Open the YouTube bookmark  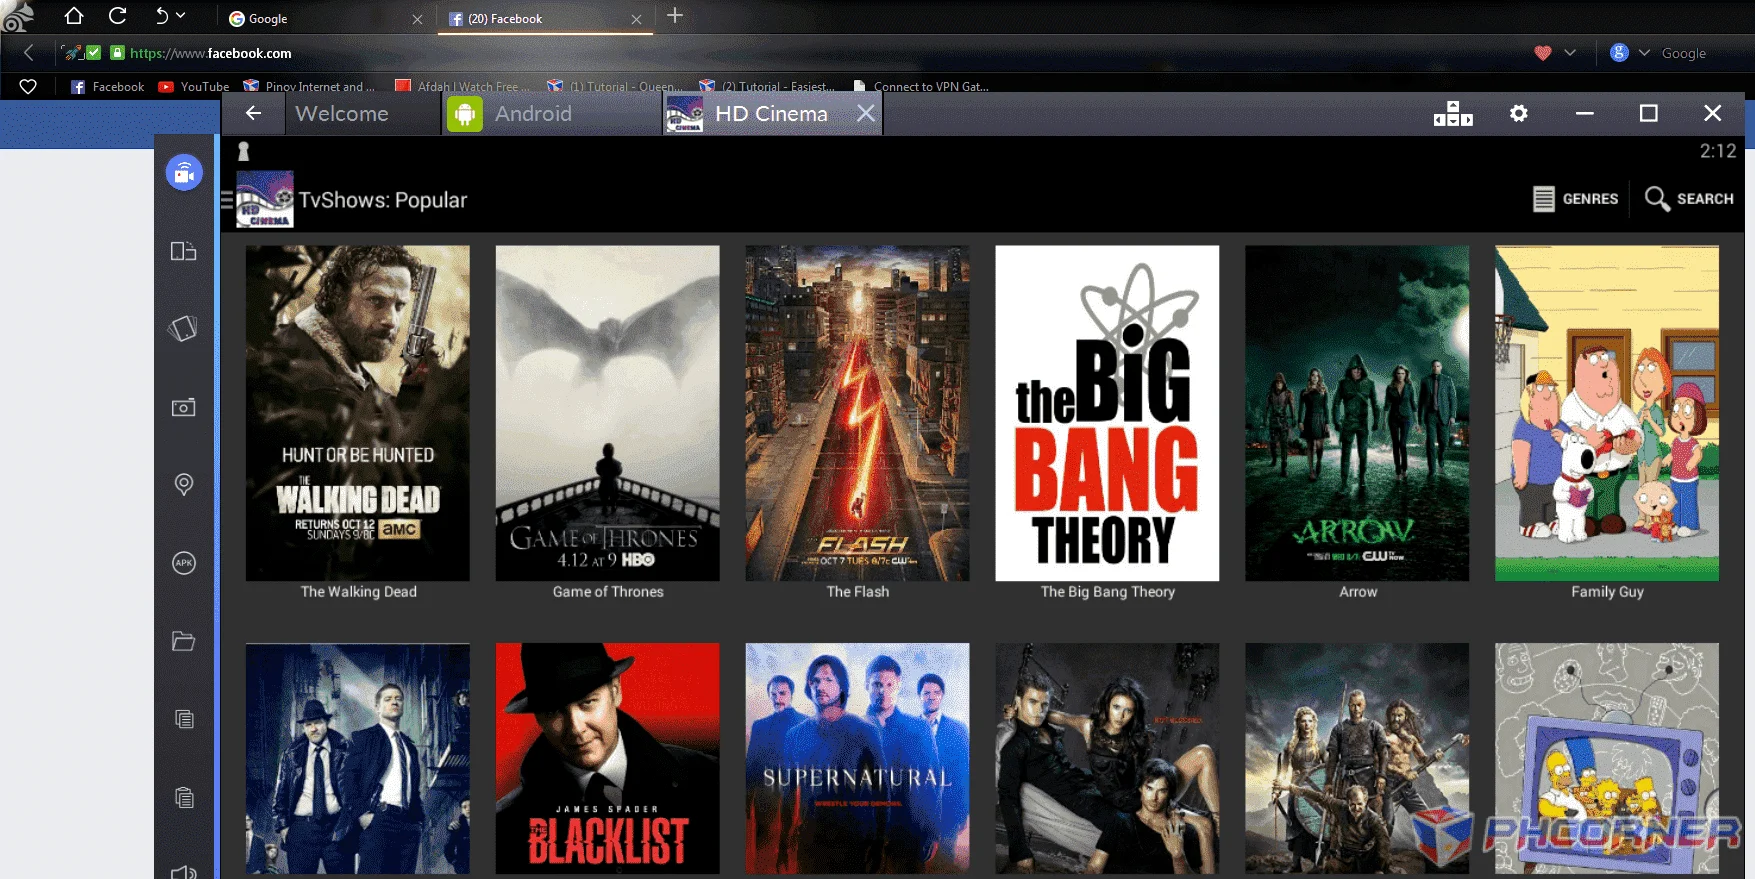(194, 86)
